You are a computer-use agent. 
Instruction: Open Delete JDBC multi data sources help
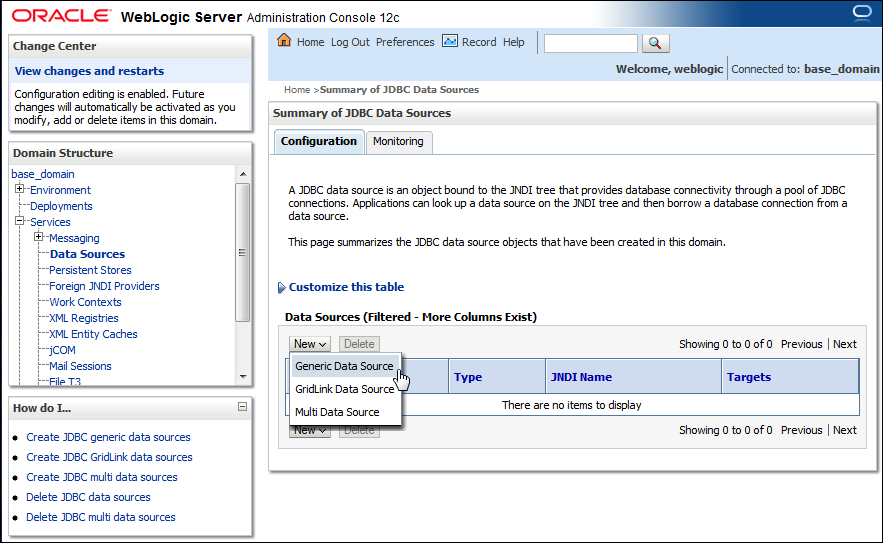click(x=101, y=517)
